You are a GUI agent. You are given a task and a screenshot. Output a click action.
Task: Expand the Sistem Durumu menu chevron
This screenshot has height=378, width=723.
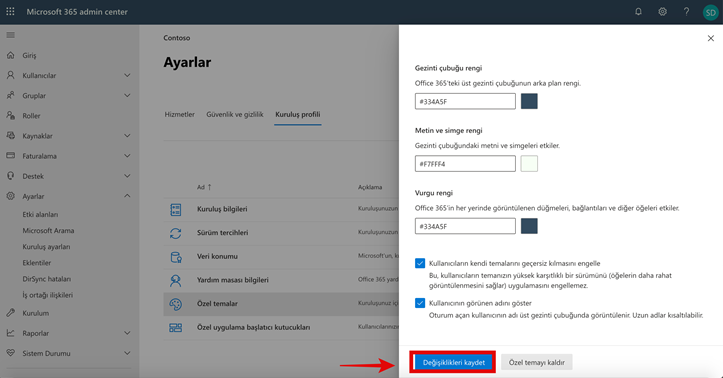[127, 353]
